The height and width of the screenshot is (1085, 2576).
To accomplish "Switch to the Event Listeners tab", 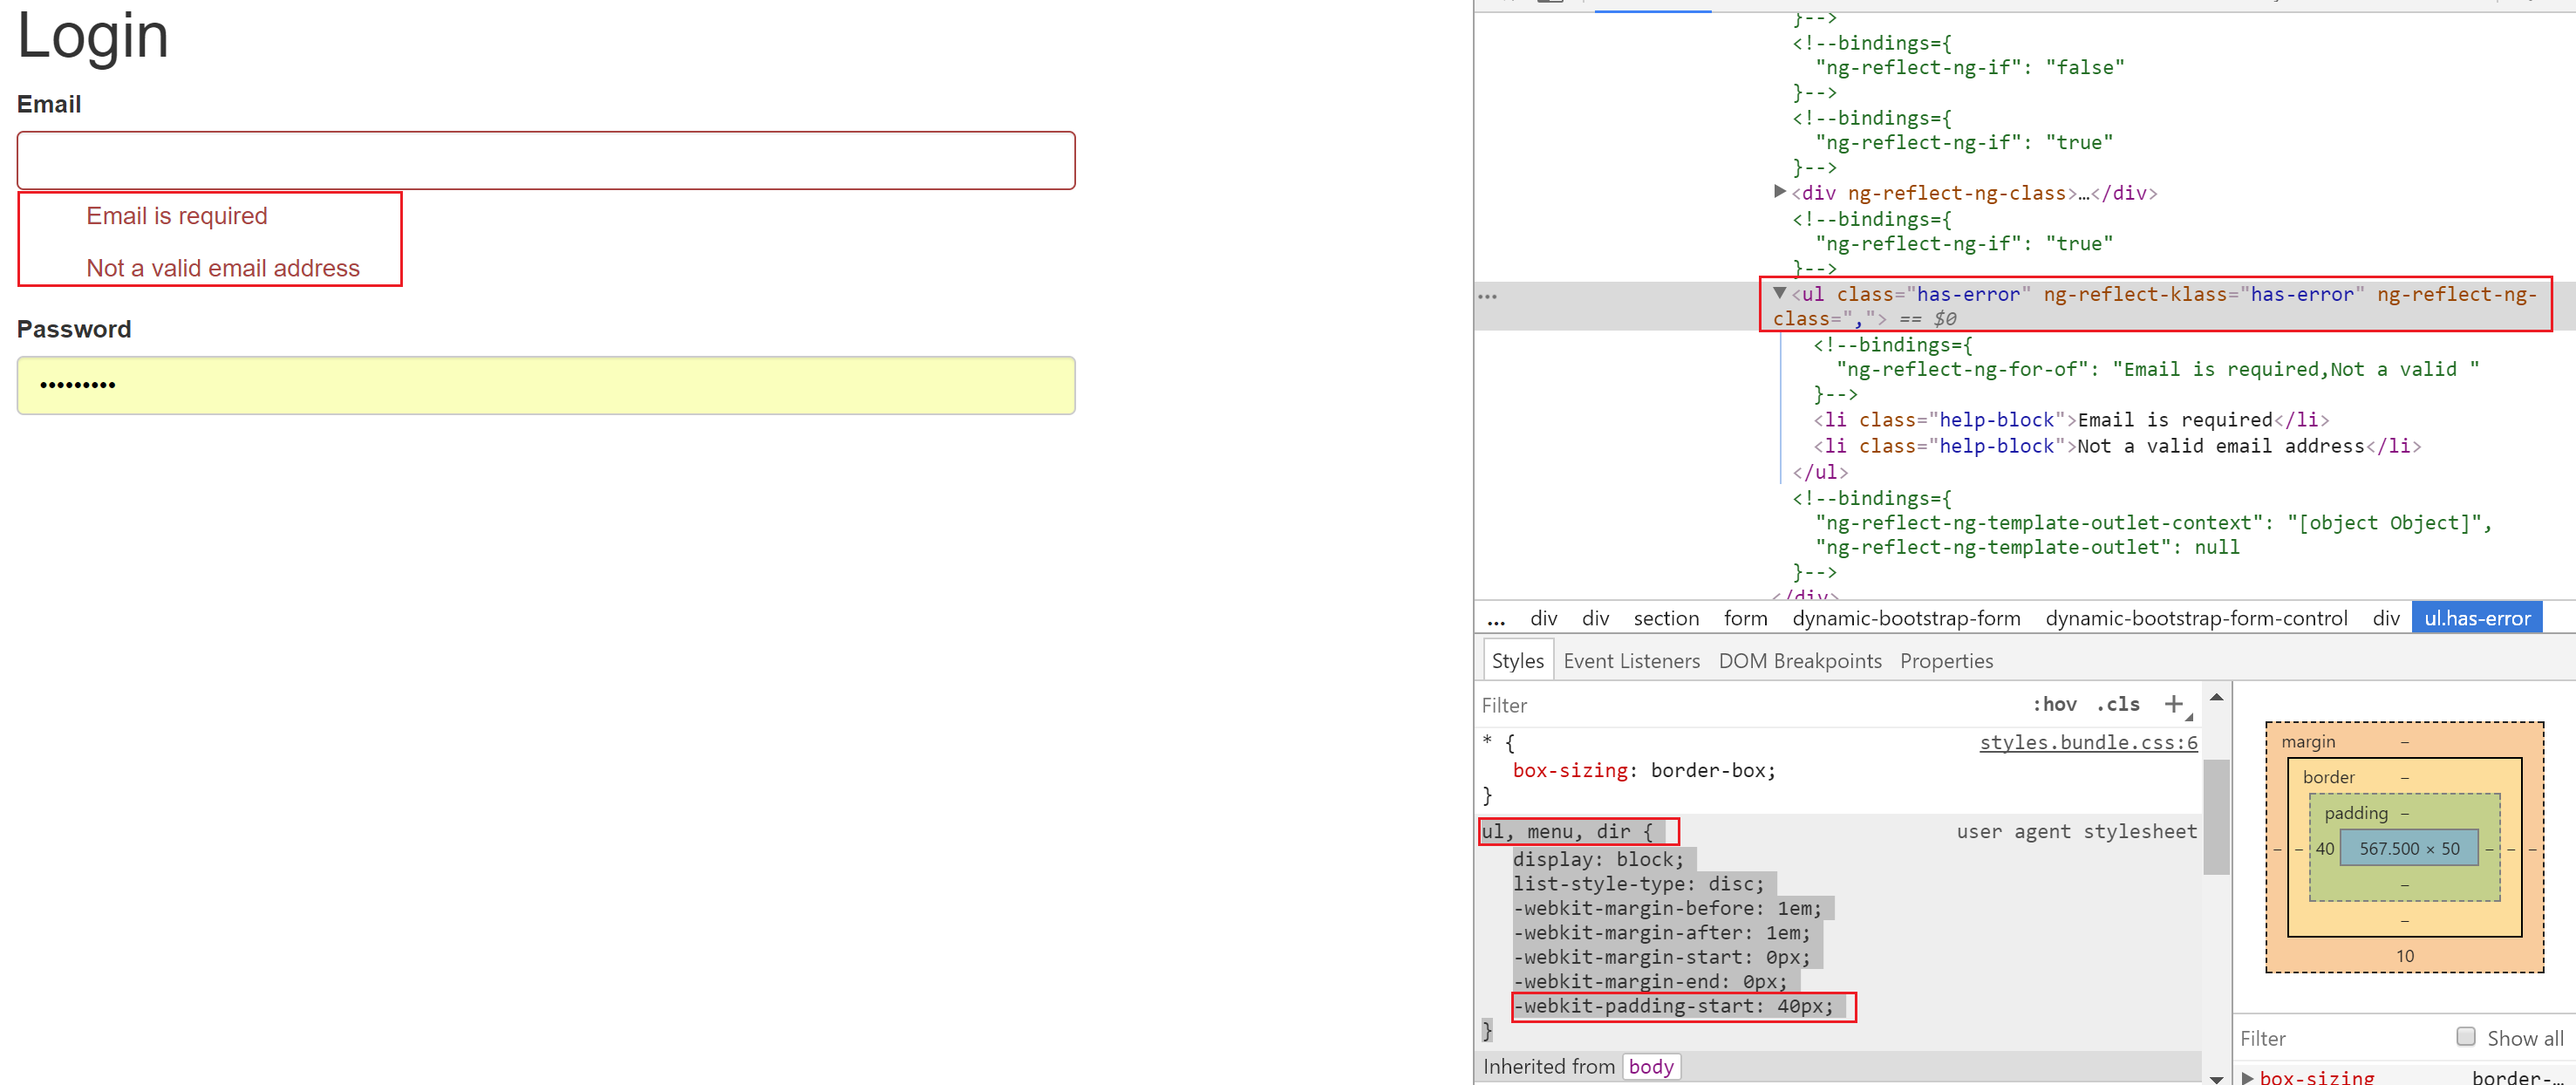I will [1631, 660].
